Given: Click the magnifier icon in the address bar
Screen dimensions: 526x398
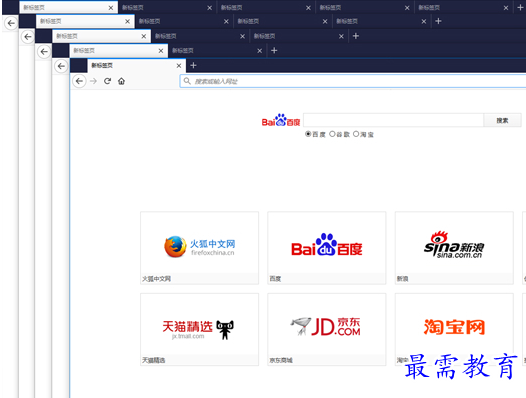Looking at the screenshot, I should [x=187, y=81].
